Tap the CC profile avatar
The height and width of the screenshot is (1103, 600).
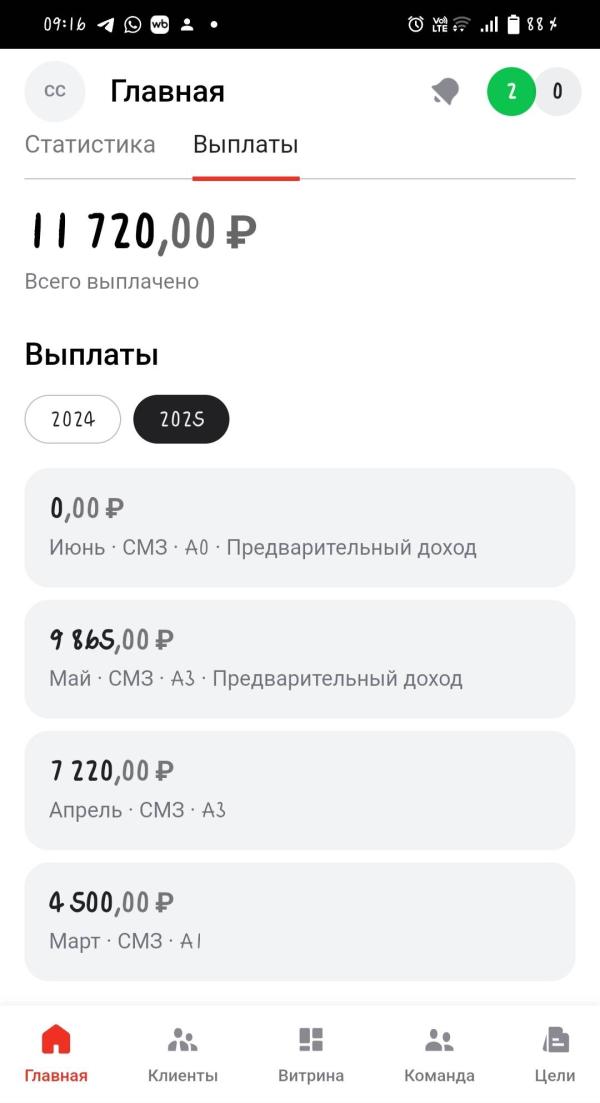tap(55, 91)
